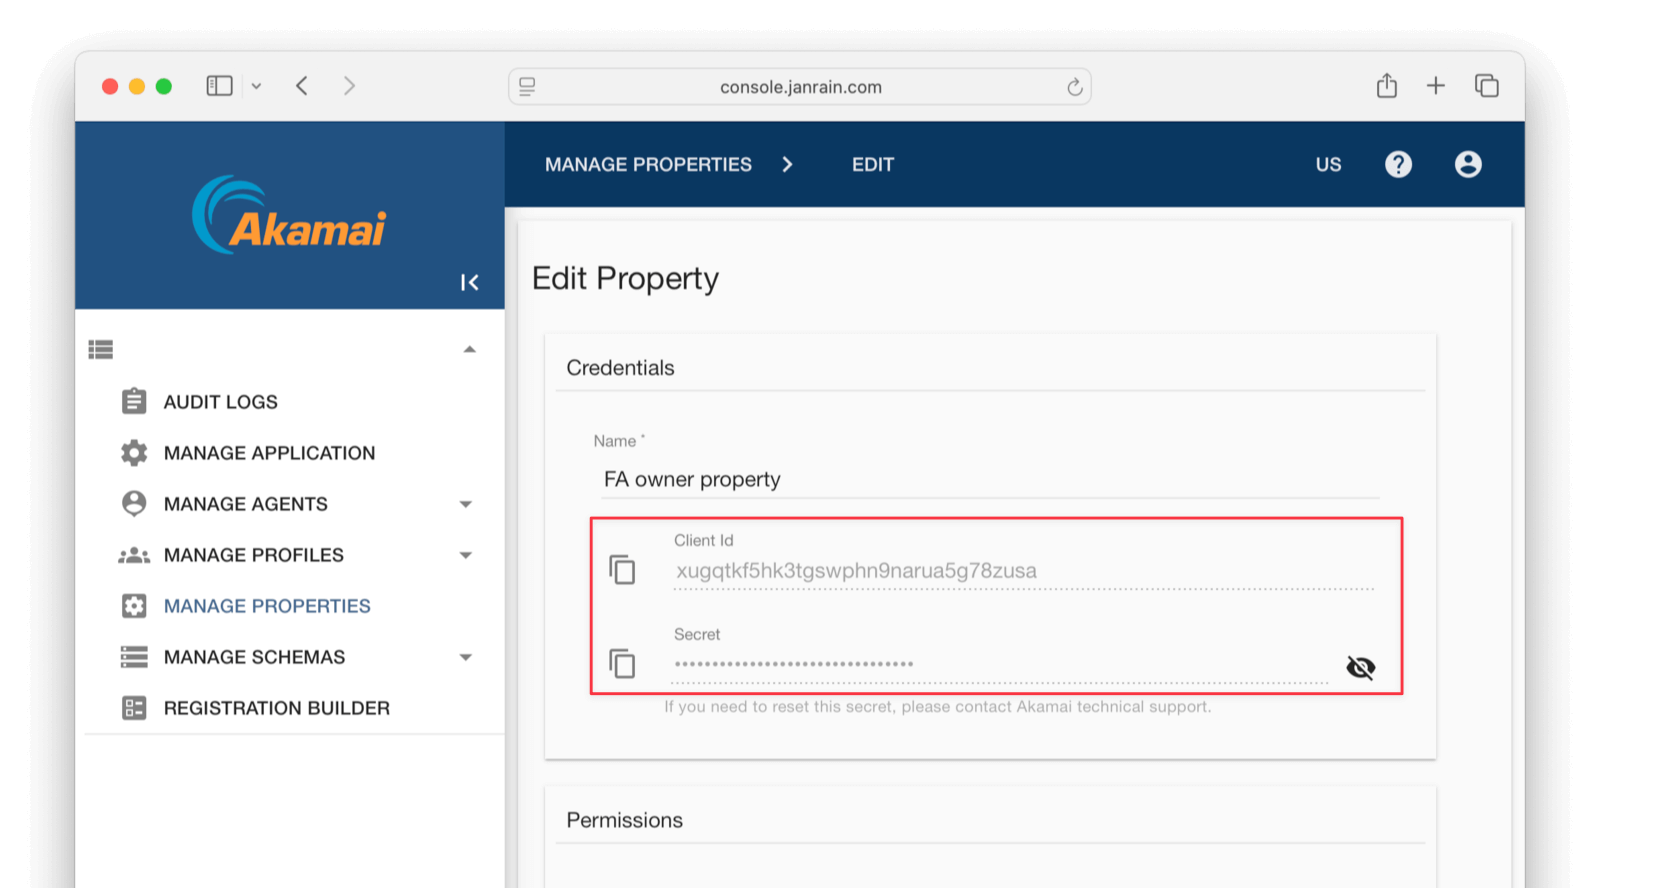Toggle Secret visibility eye icon
Viewport: 1658px width, 888px height.
coord(1360,667)
